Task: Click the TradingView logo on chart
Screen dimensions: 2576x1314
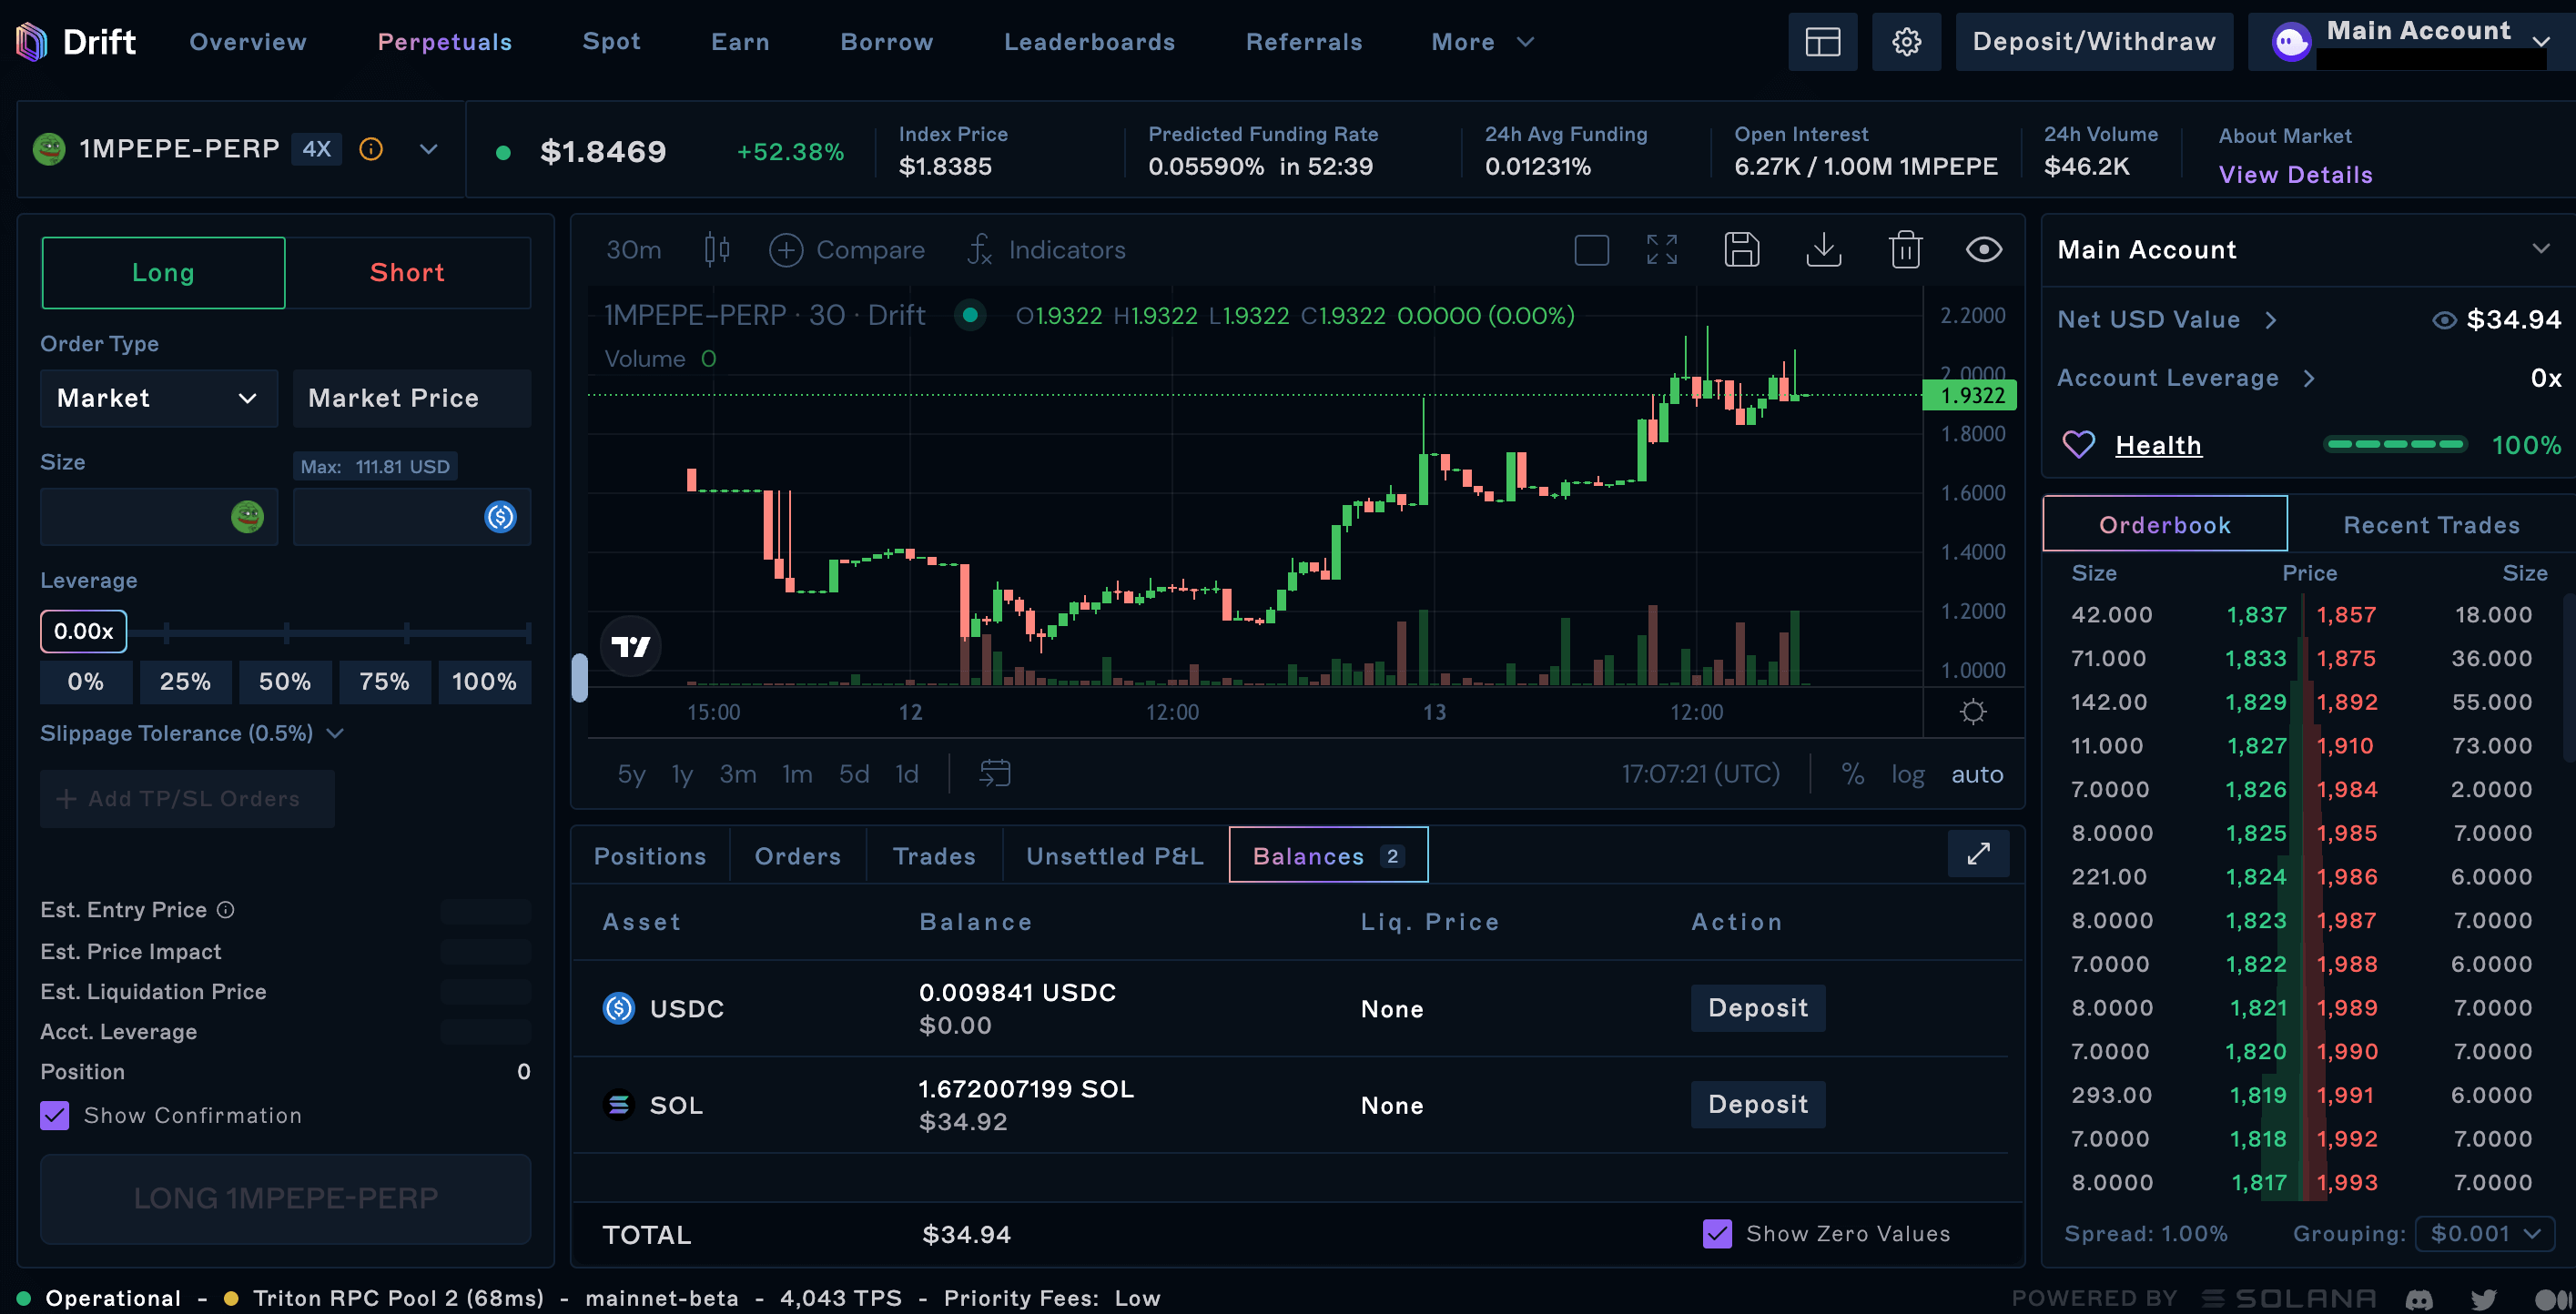Action: point(630,646)
